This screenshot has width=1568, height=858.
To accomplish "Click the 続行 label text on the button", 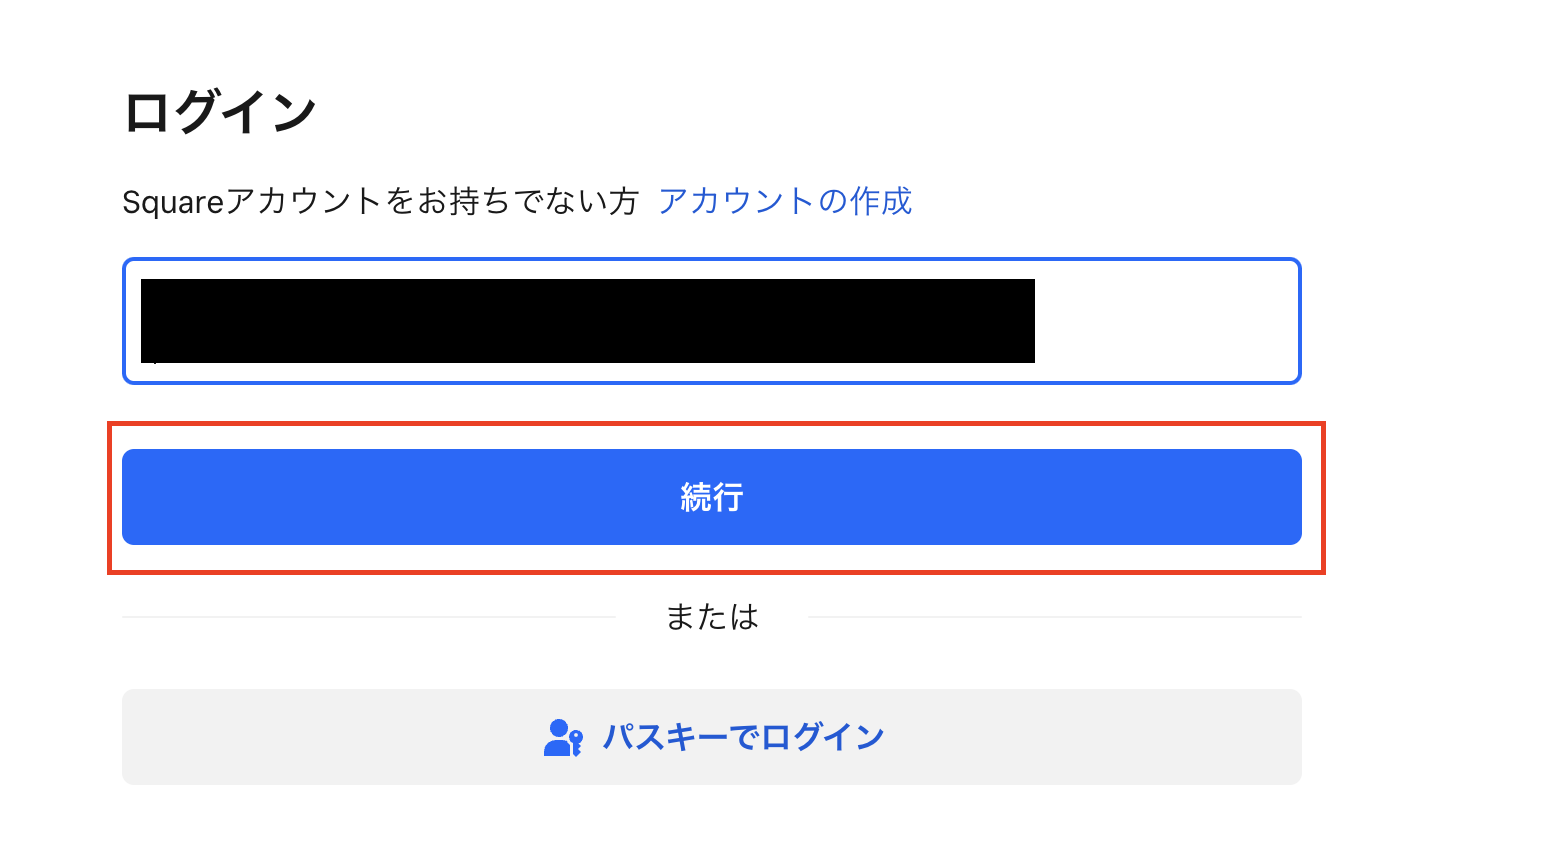I will 712,497.
